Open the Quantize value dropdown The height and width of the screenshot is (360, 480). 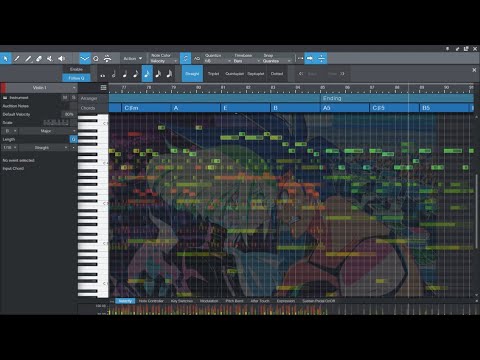[217, 61]
